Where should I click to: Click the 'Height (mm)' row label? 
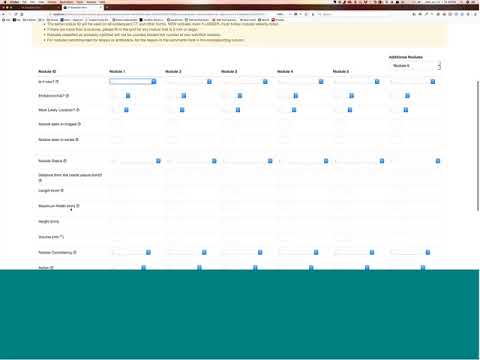tap(49, 221)
